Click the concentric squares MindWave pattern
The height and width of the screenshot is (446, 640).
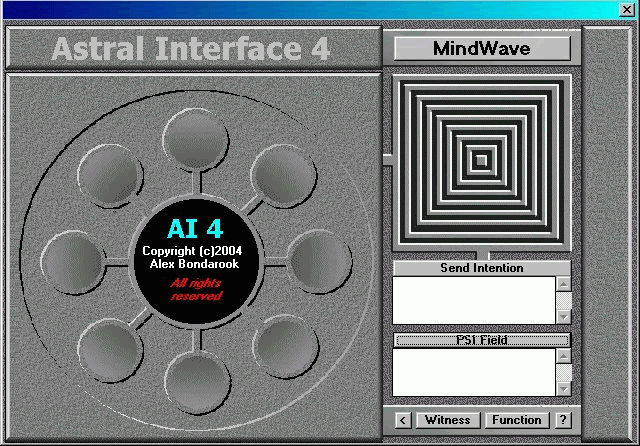click(x=482, y=161)
